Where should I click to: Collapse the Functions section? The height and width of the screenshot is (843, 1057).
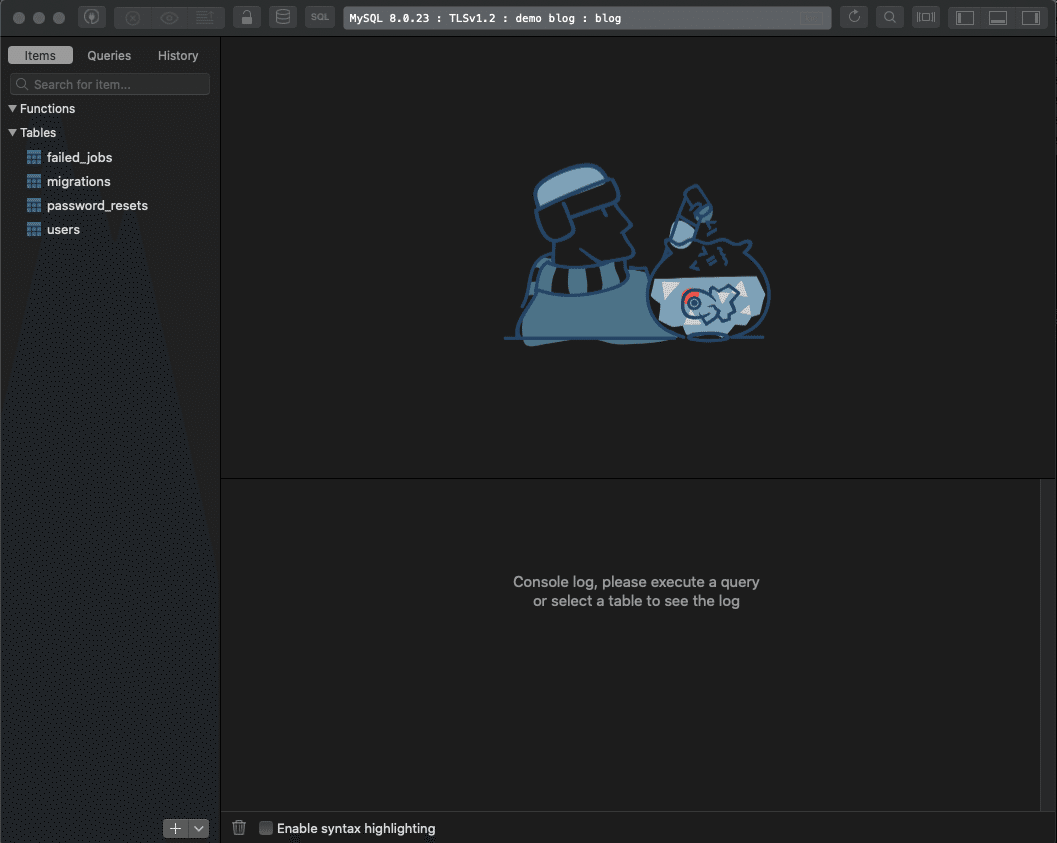tap(12, 108)
